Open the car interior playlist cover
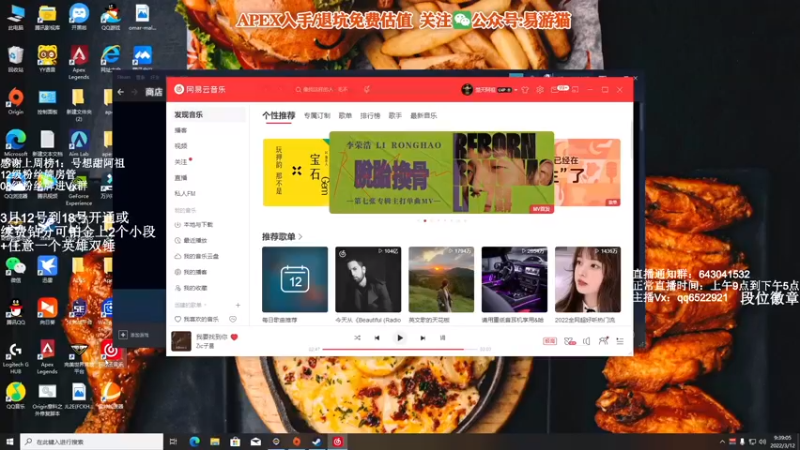This screenshot has width=800, height=450. [514, 280]
